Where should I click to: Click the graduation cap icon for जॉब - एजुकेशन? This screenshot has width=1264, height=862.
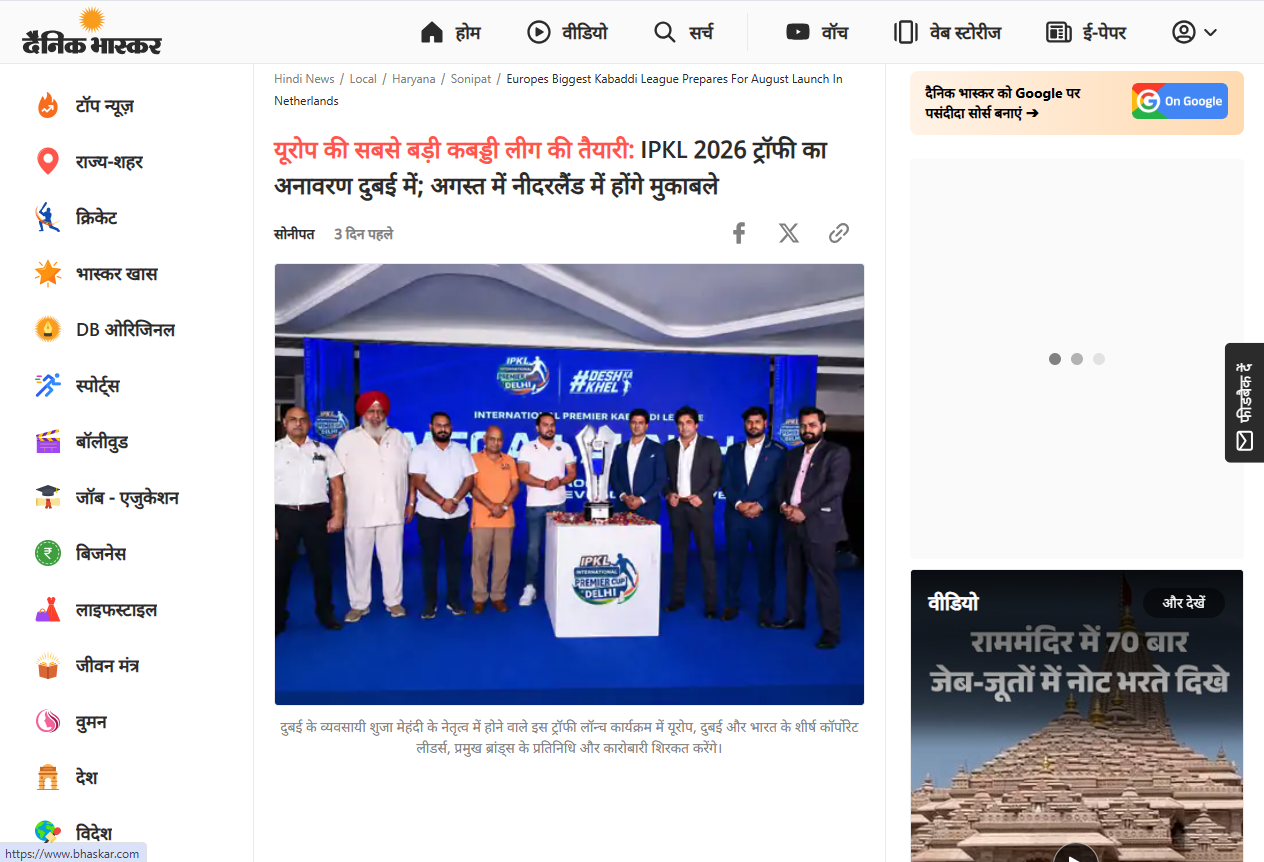[x=48, y=497]
